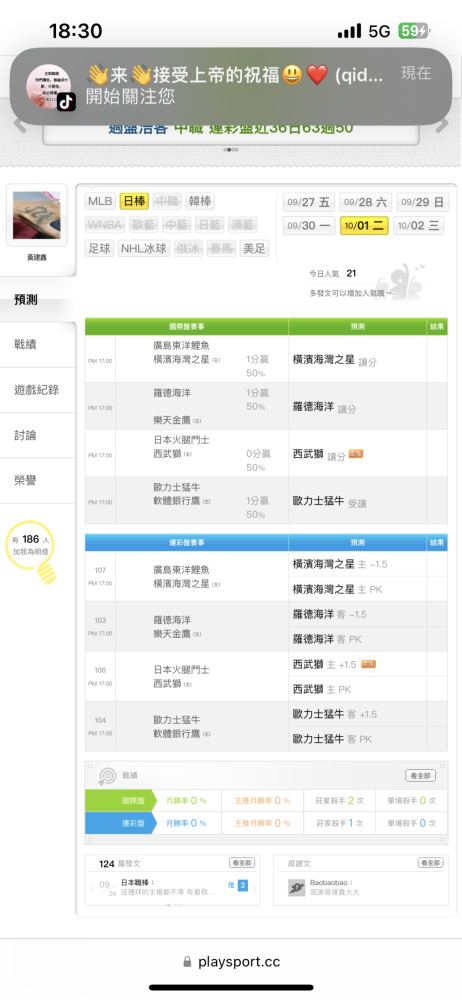Click next-post arrow in 發文 panel
The width and height of the screenshot is (462, 1000).
[x=256, y=886]
